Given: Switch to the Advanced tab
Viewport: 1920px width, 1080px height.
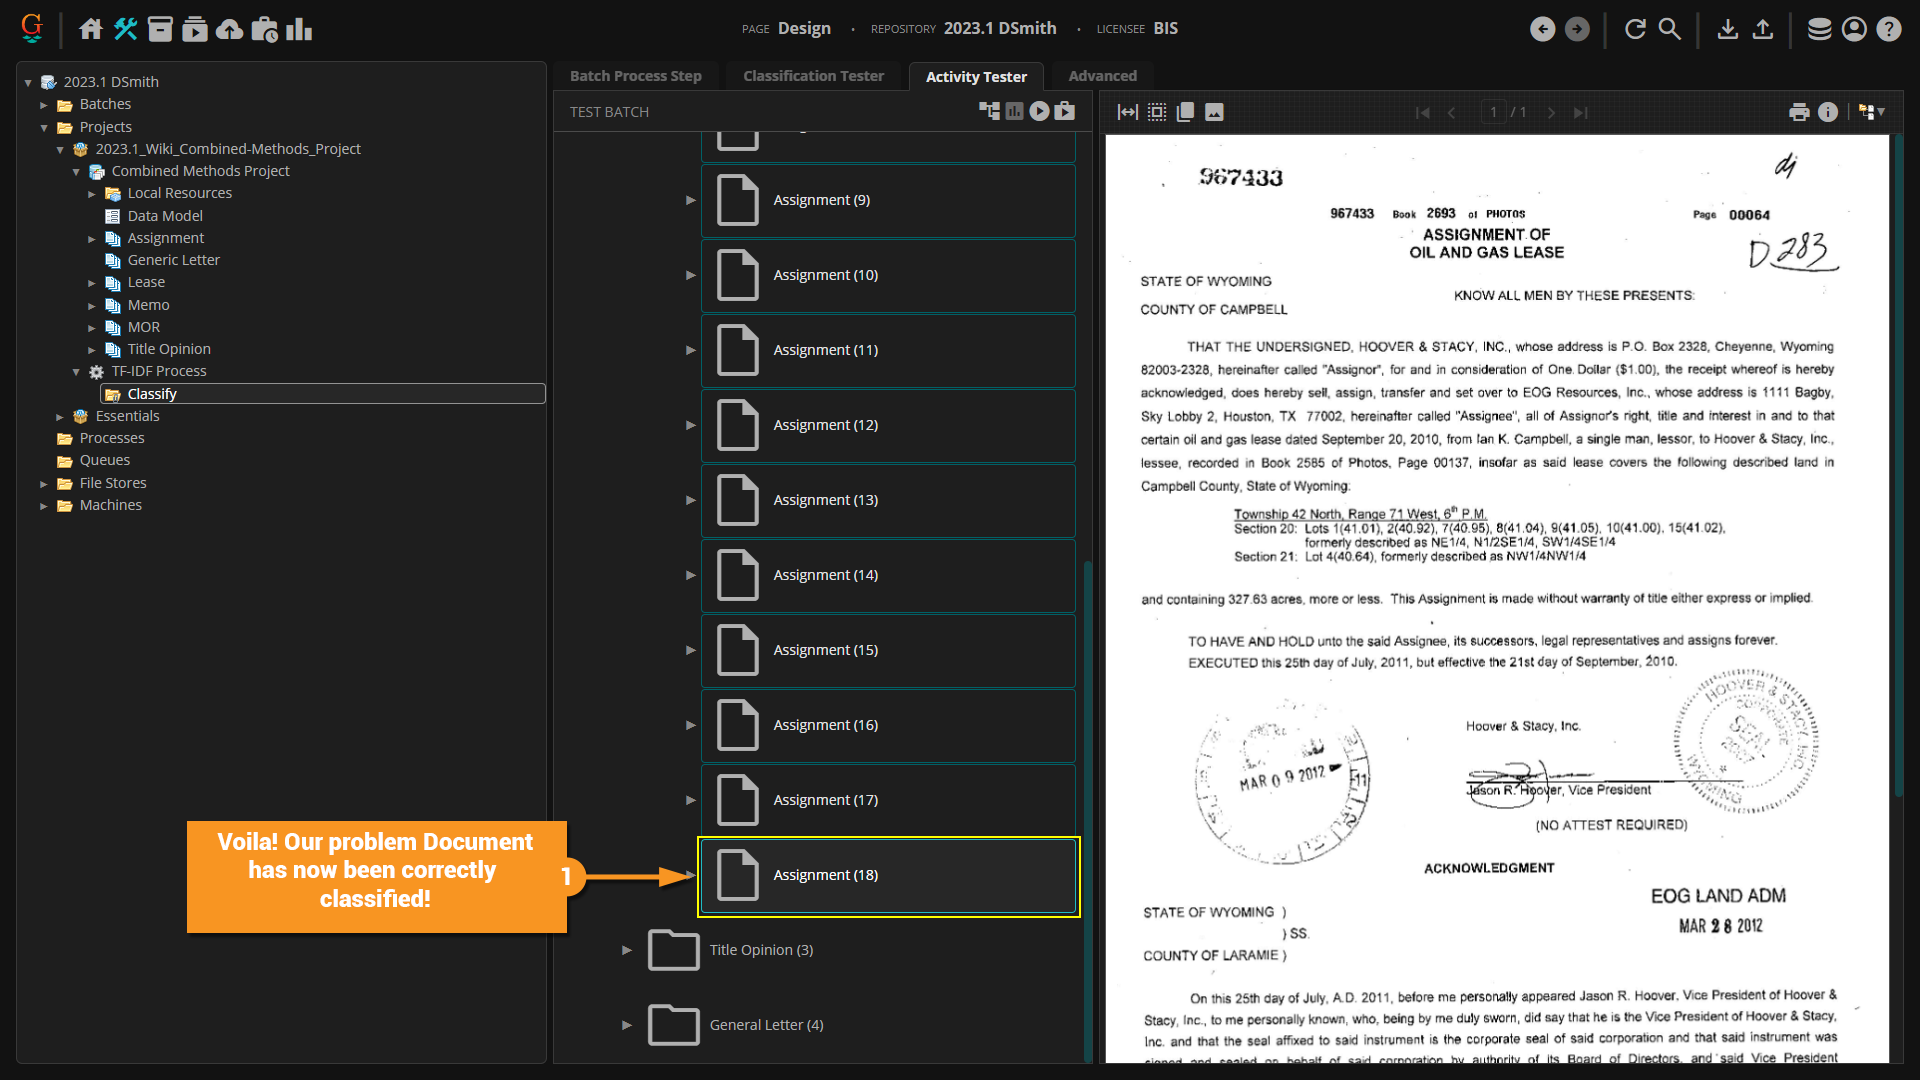Looking at the screenshot, I should point(1102,76).
